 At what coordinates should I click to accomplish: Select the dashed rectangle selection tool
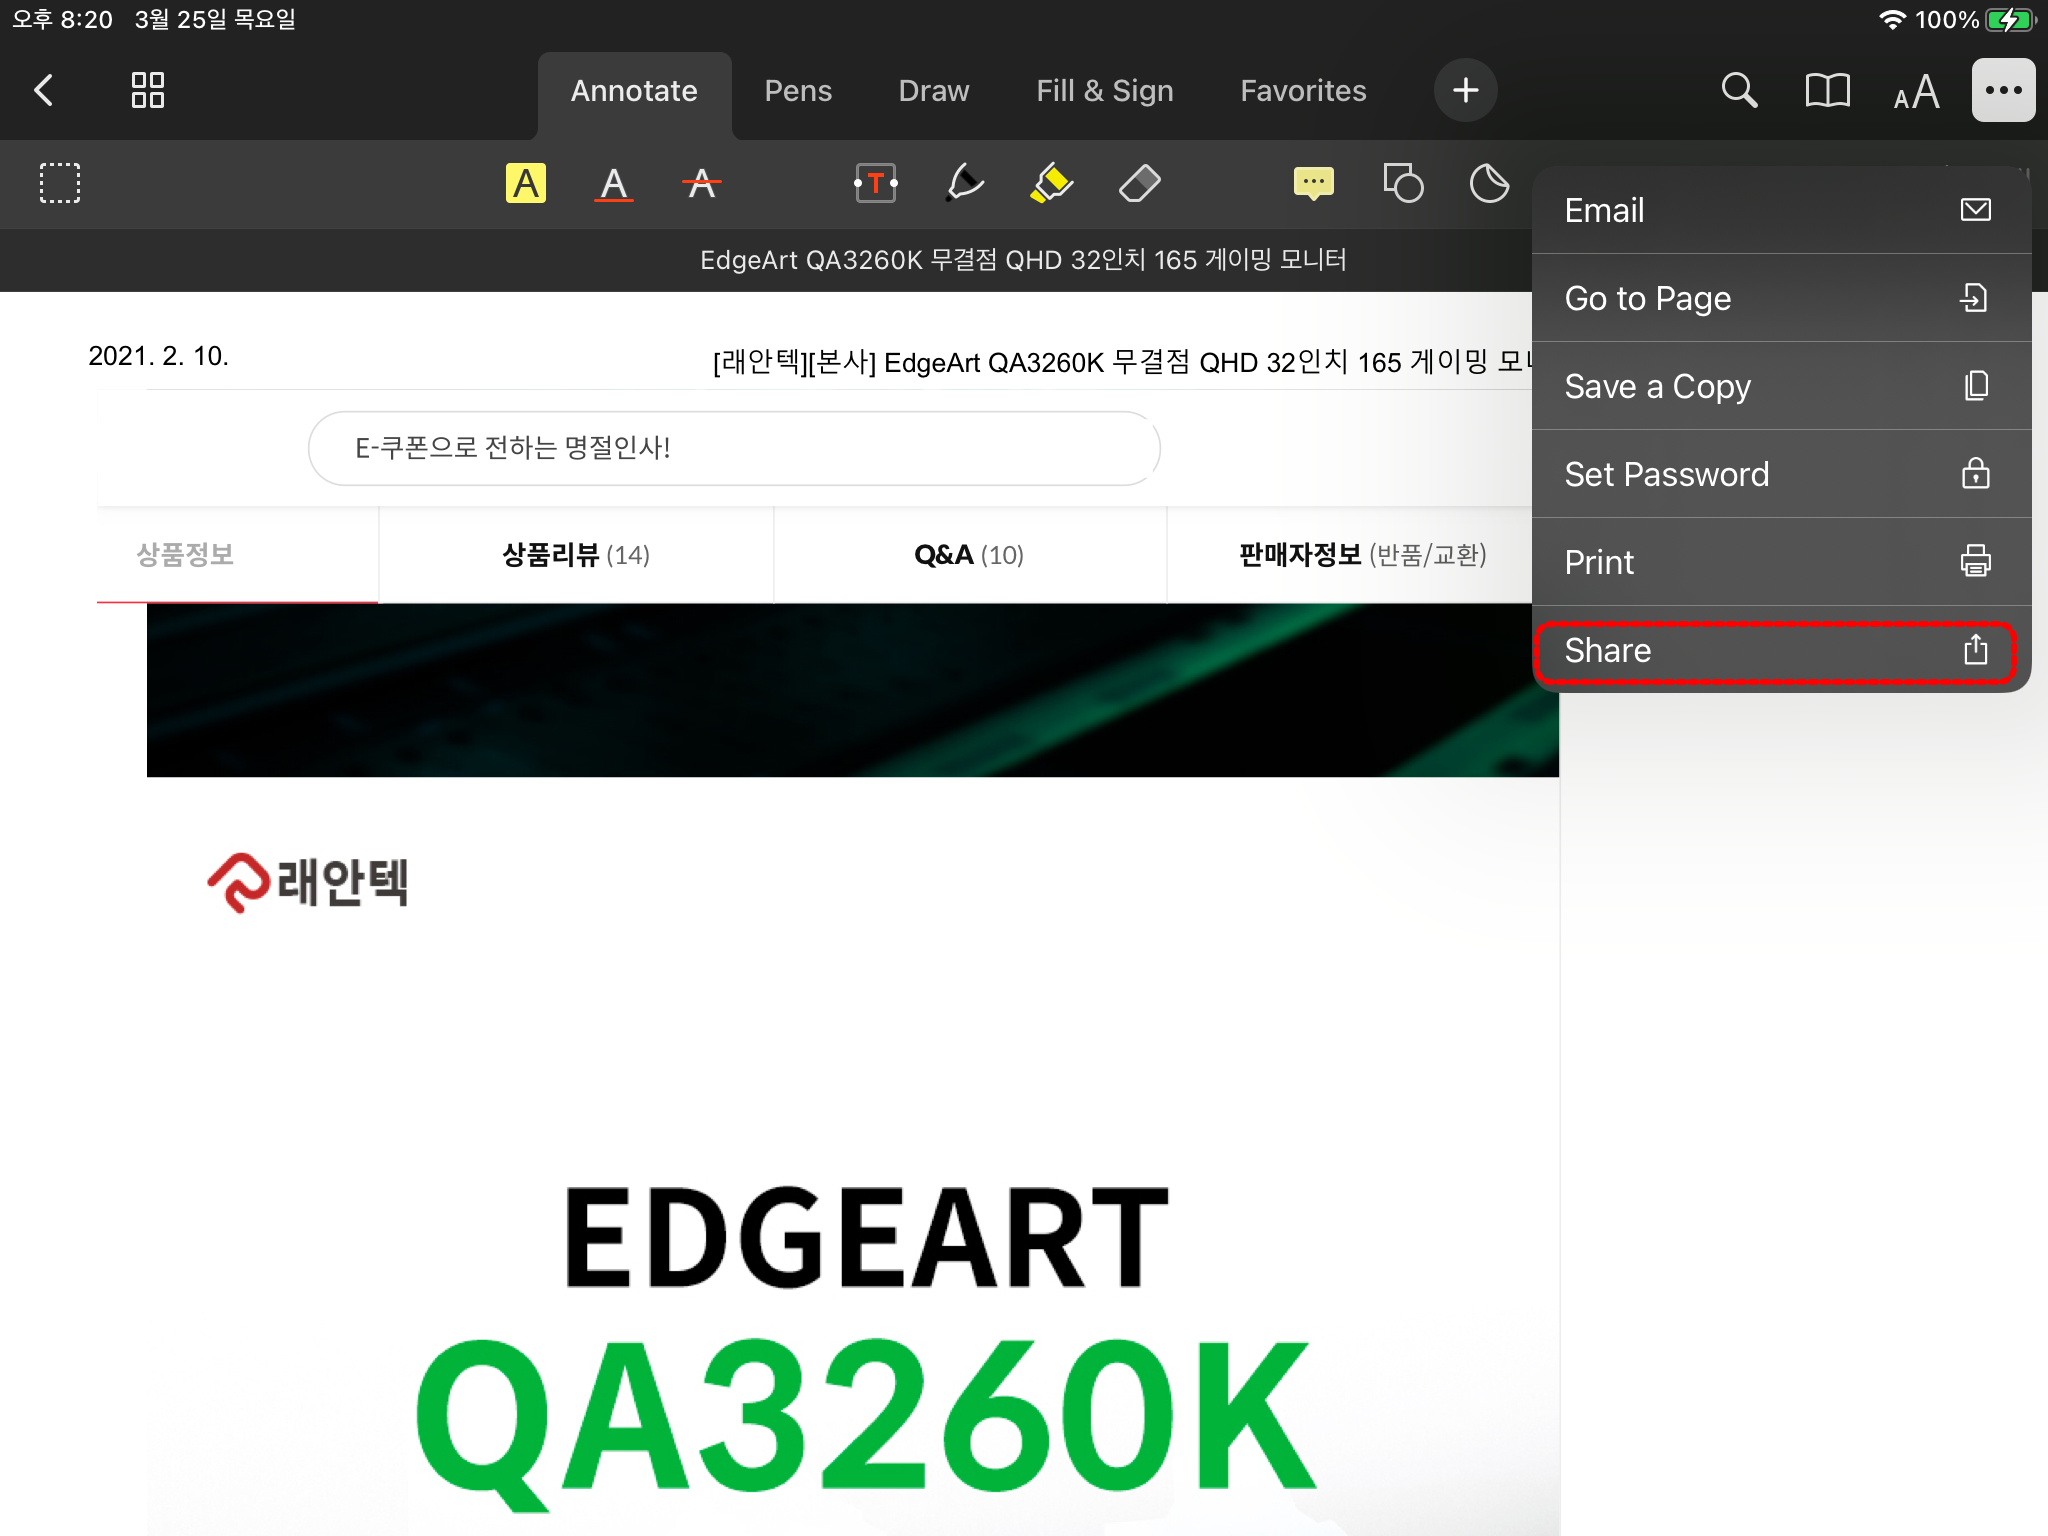pos(60,184)
